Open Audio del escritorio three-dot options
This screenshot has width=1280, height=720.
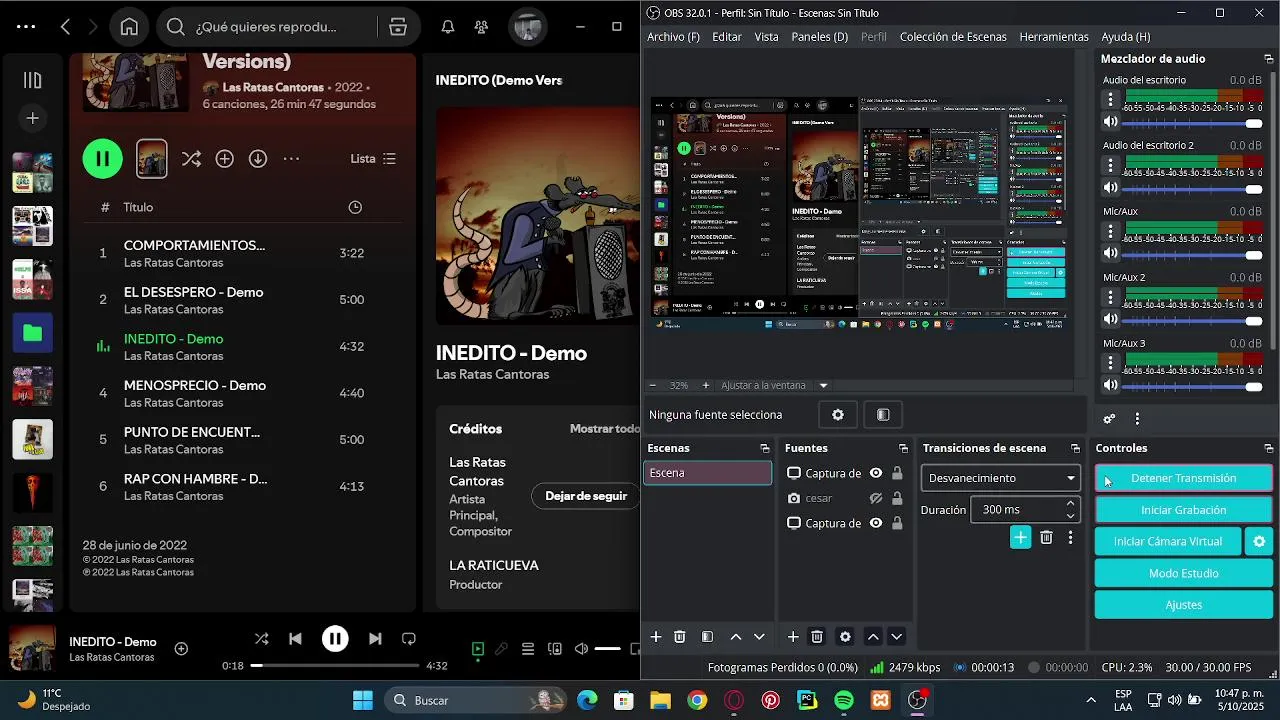(1110, 99)
